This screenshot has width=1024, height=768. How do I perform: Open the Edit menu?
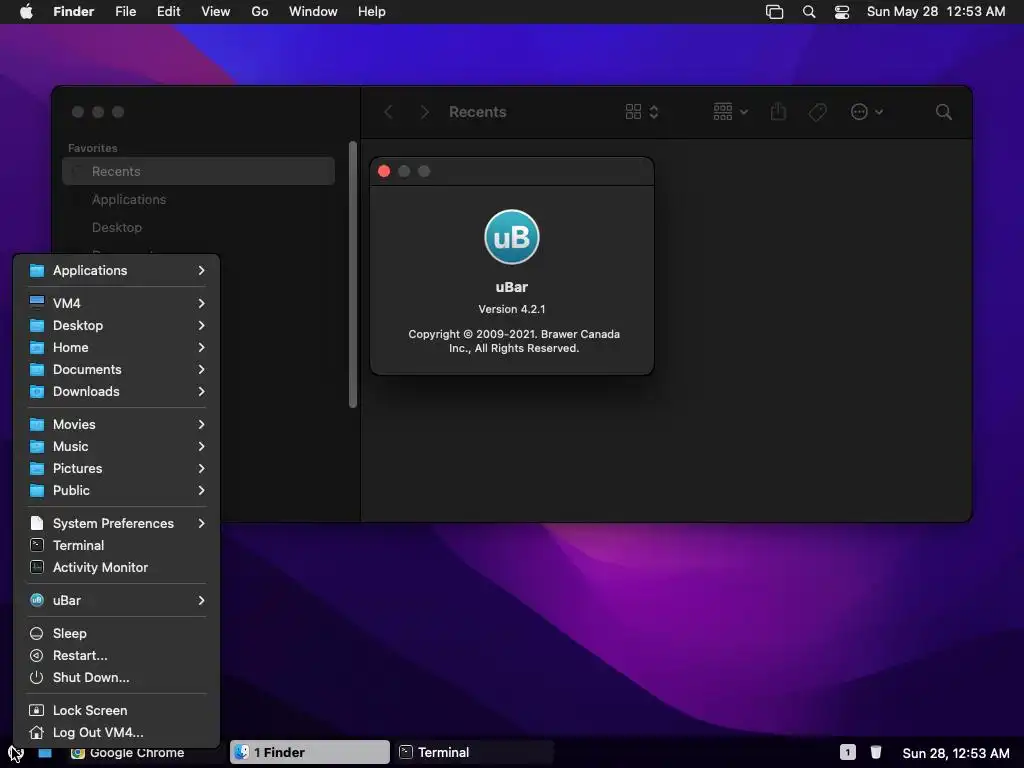coord(168,12)
